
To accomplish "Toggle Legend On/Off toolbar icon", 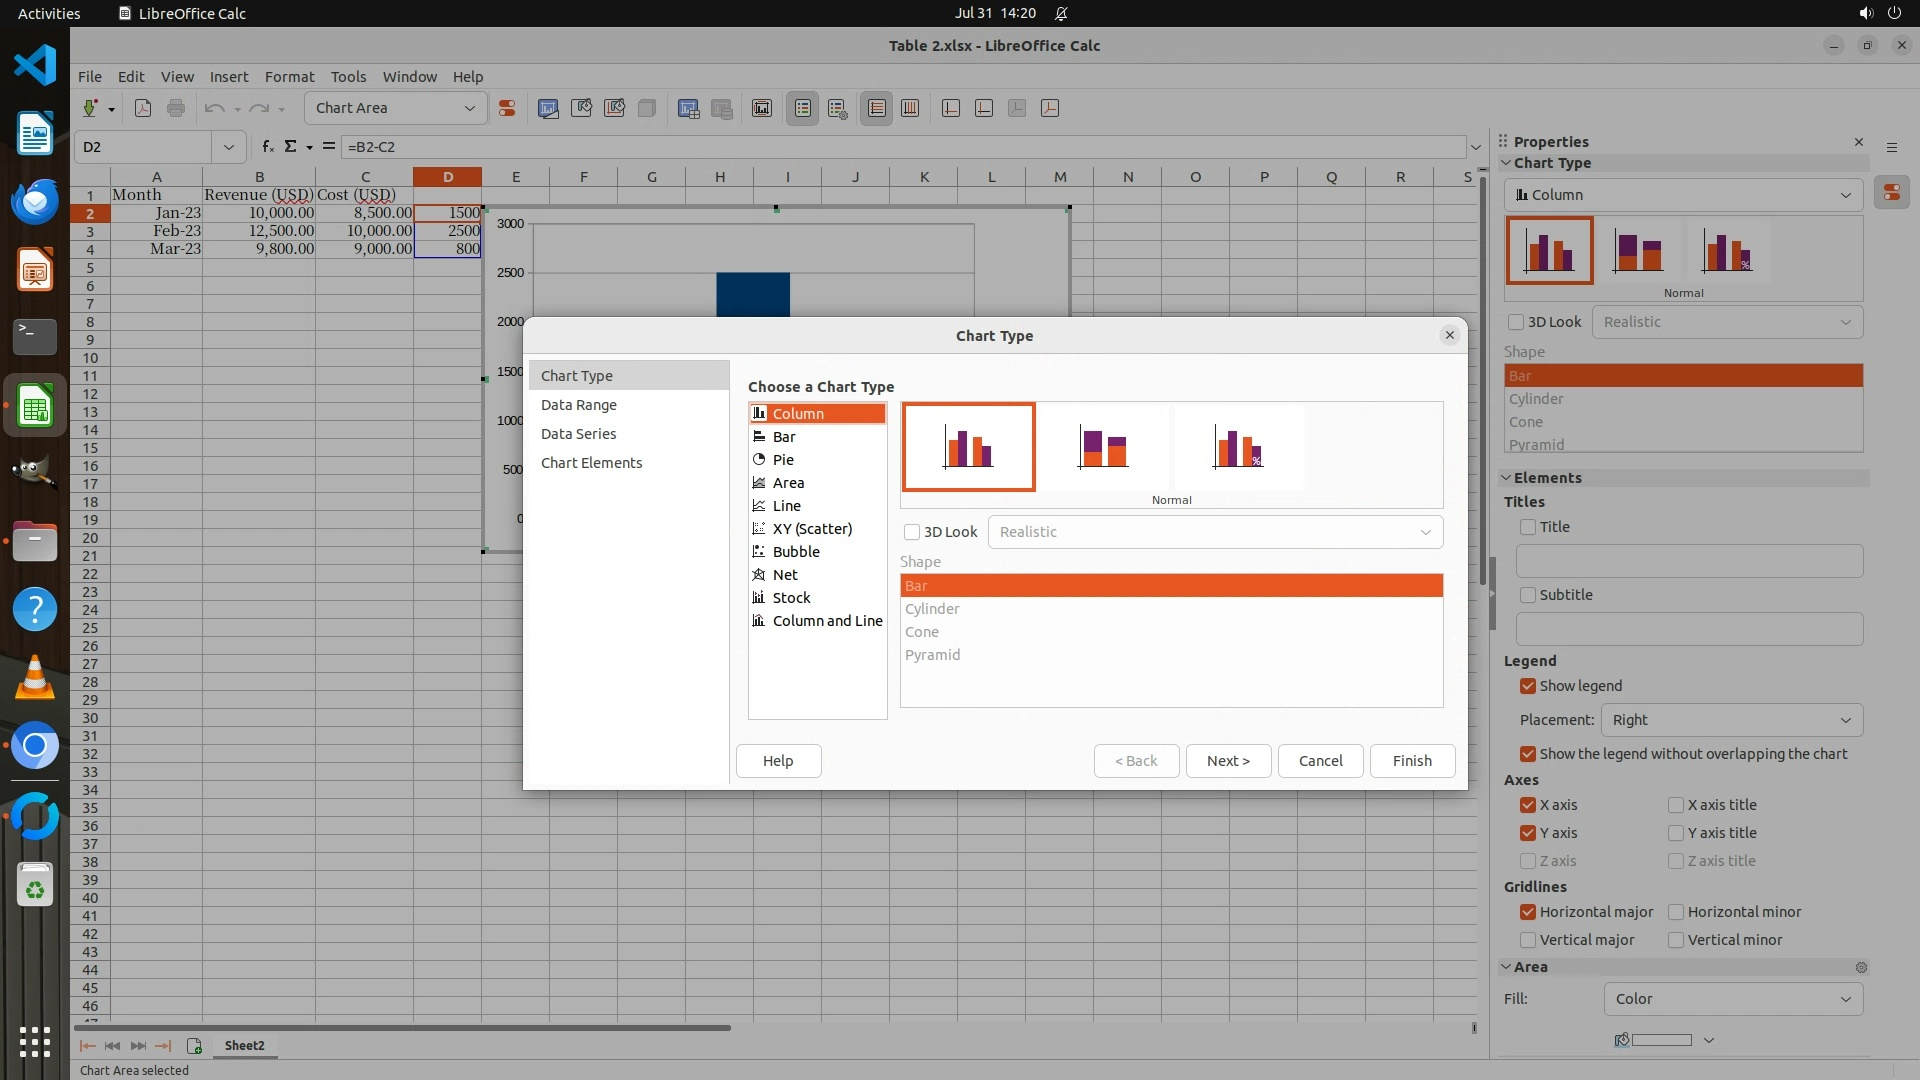I will [x=803, y=108].
